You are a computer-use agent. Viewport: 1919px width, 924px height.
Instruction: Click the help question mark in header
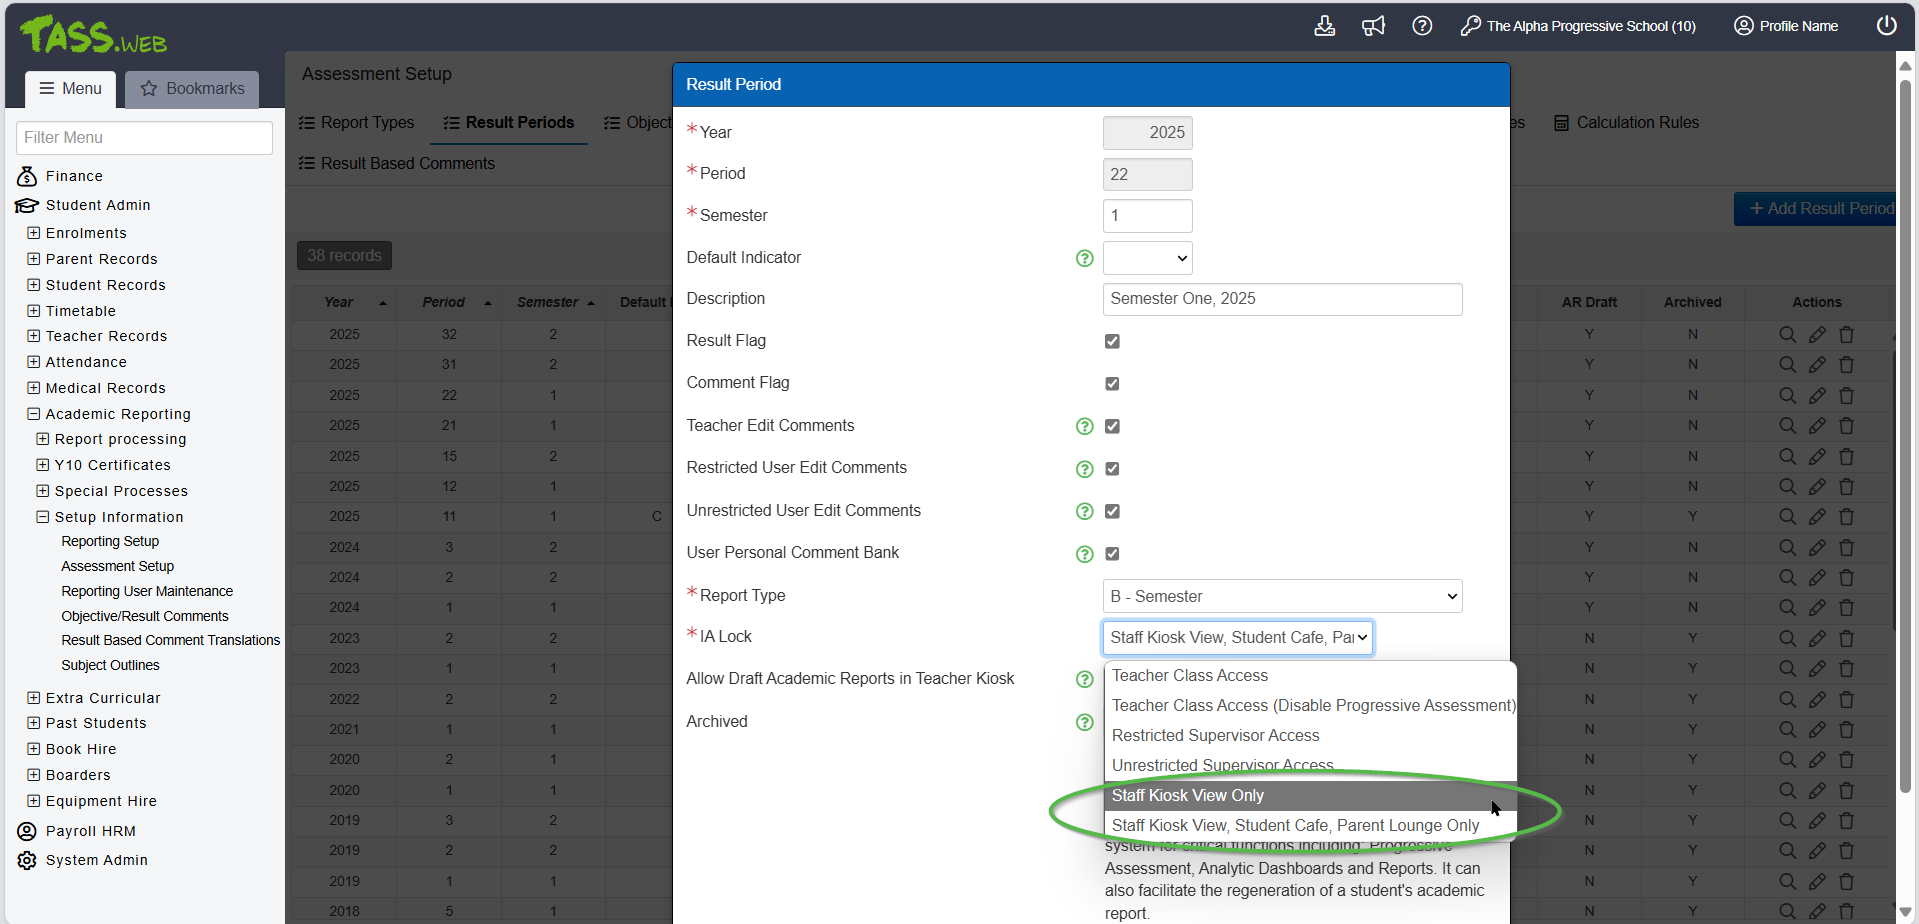pos(1422,26)
